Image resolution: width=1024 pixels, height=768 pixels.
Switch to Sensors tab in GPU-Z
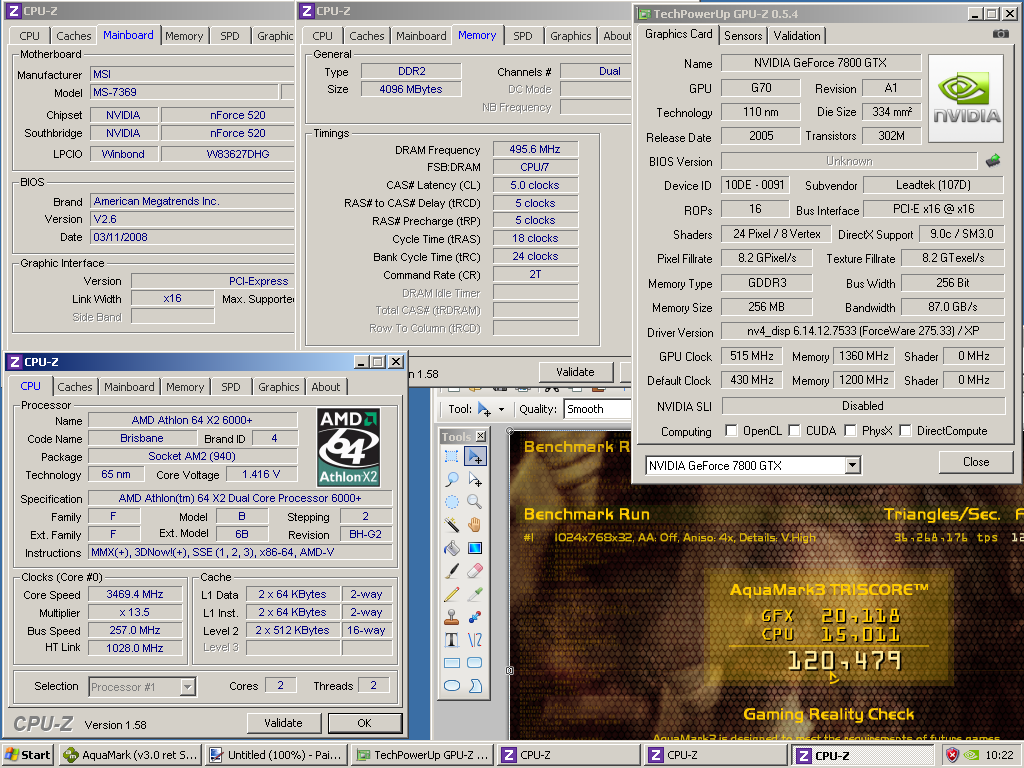tap(743, 36)
